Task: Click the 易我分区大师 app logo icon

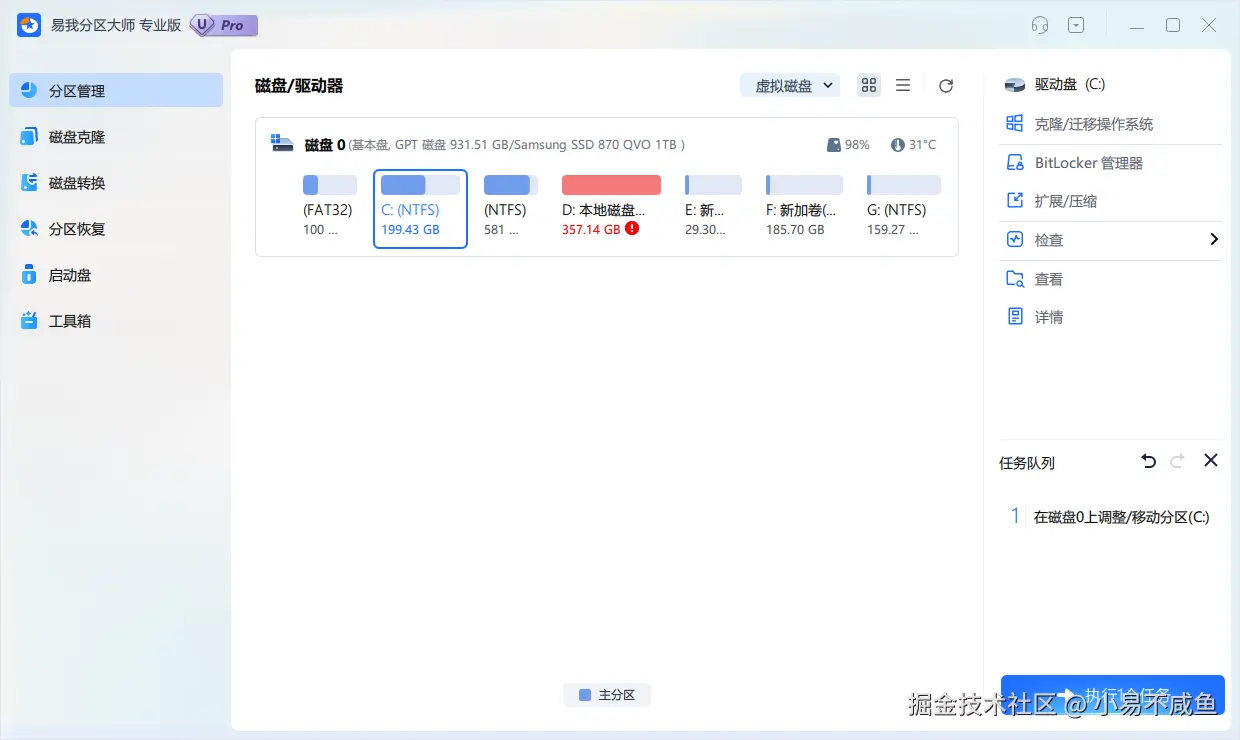Action: pos(29,25)
